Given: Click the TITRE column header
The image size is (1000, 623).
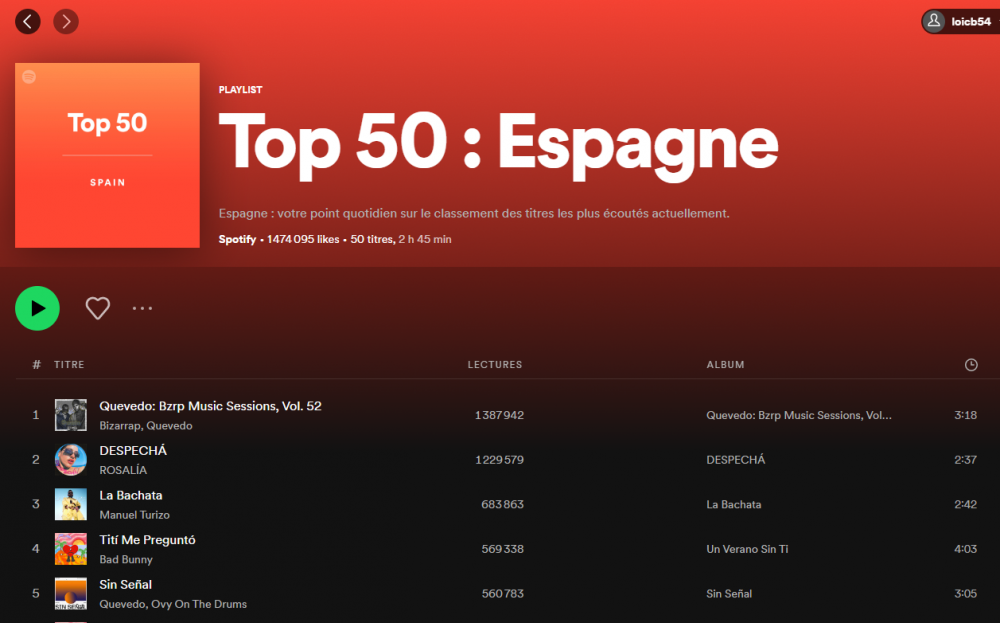Looking at the screenshot, I should (69, 365).
